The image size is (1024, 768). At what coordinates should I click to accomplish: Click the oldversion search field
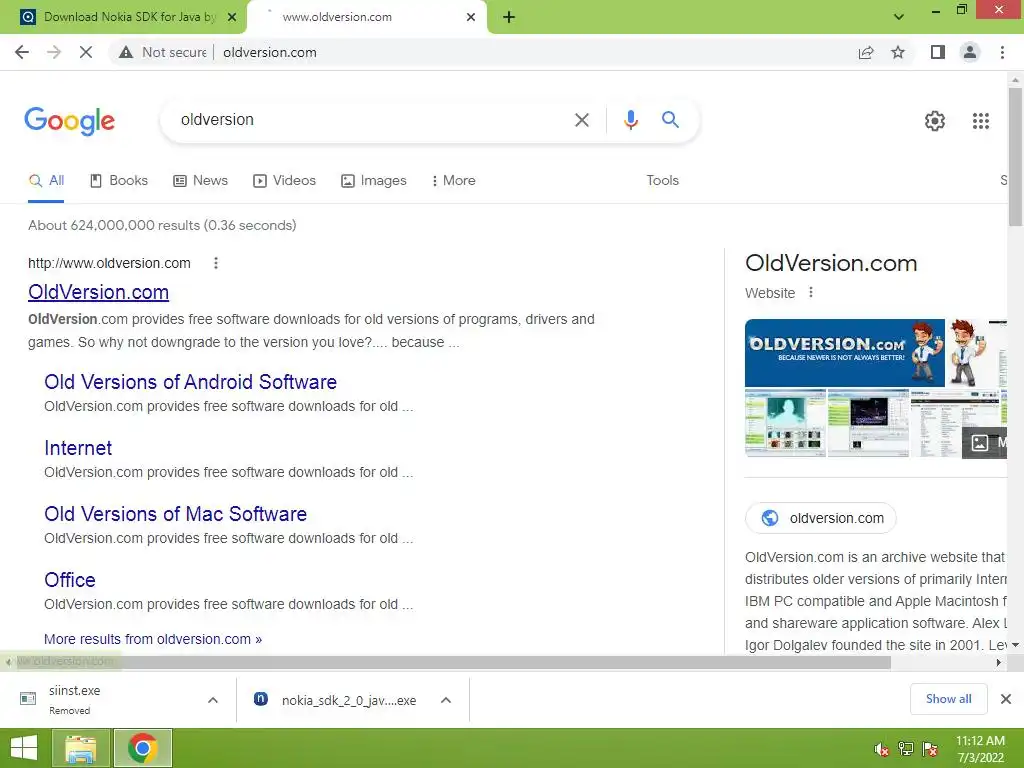(x=372, y=120)
